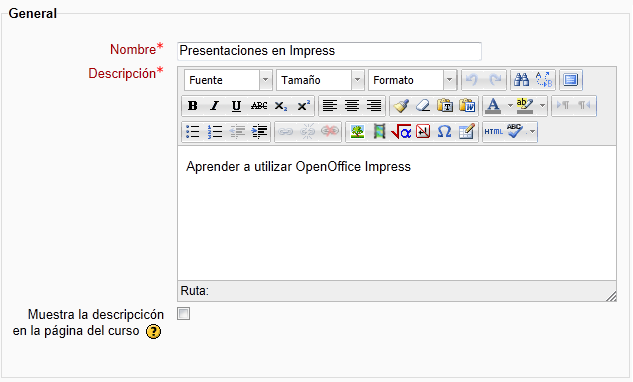Open the Tamaño size dropdown

pyautogui.click(x=320, y=80)
